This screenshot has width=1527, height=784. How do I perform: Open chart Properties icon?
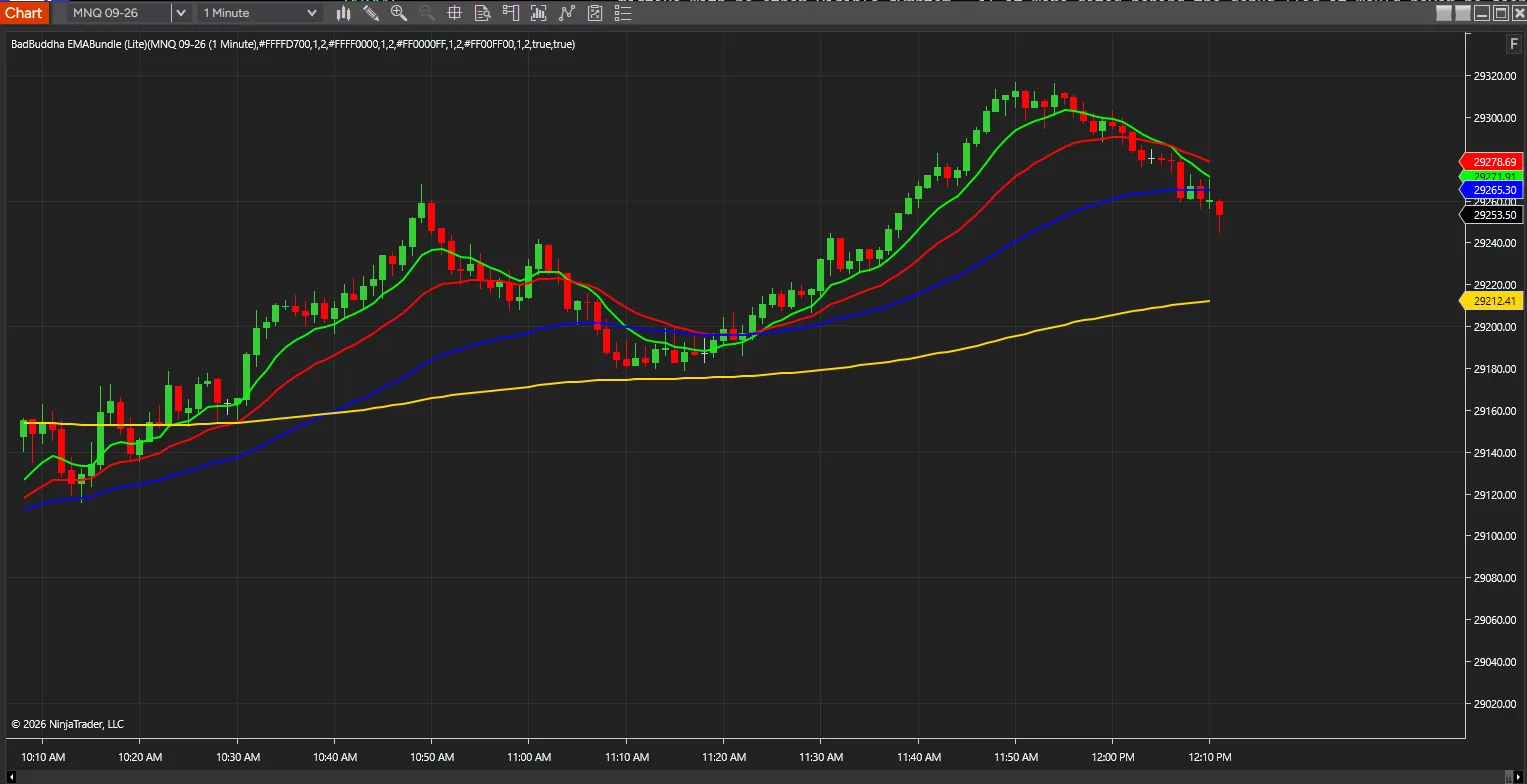click(595, 13)
